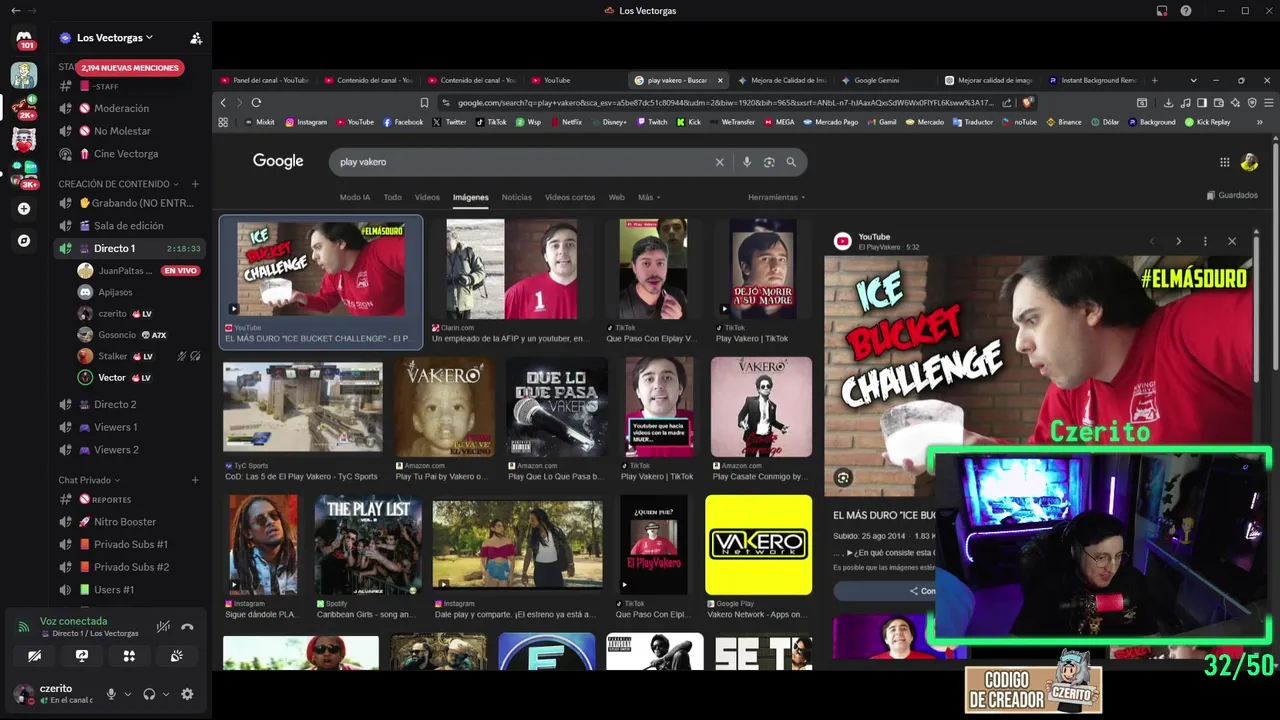
Task: Start Google voice search microphone
Action: point(746,162)
